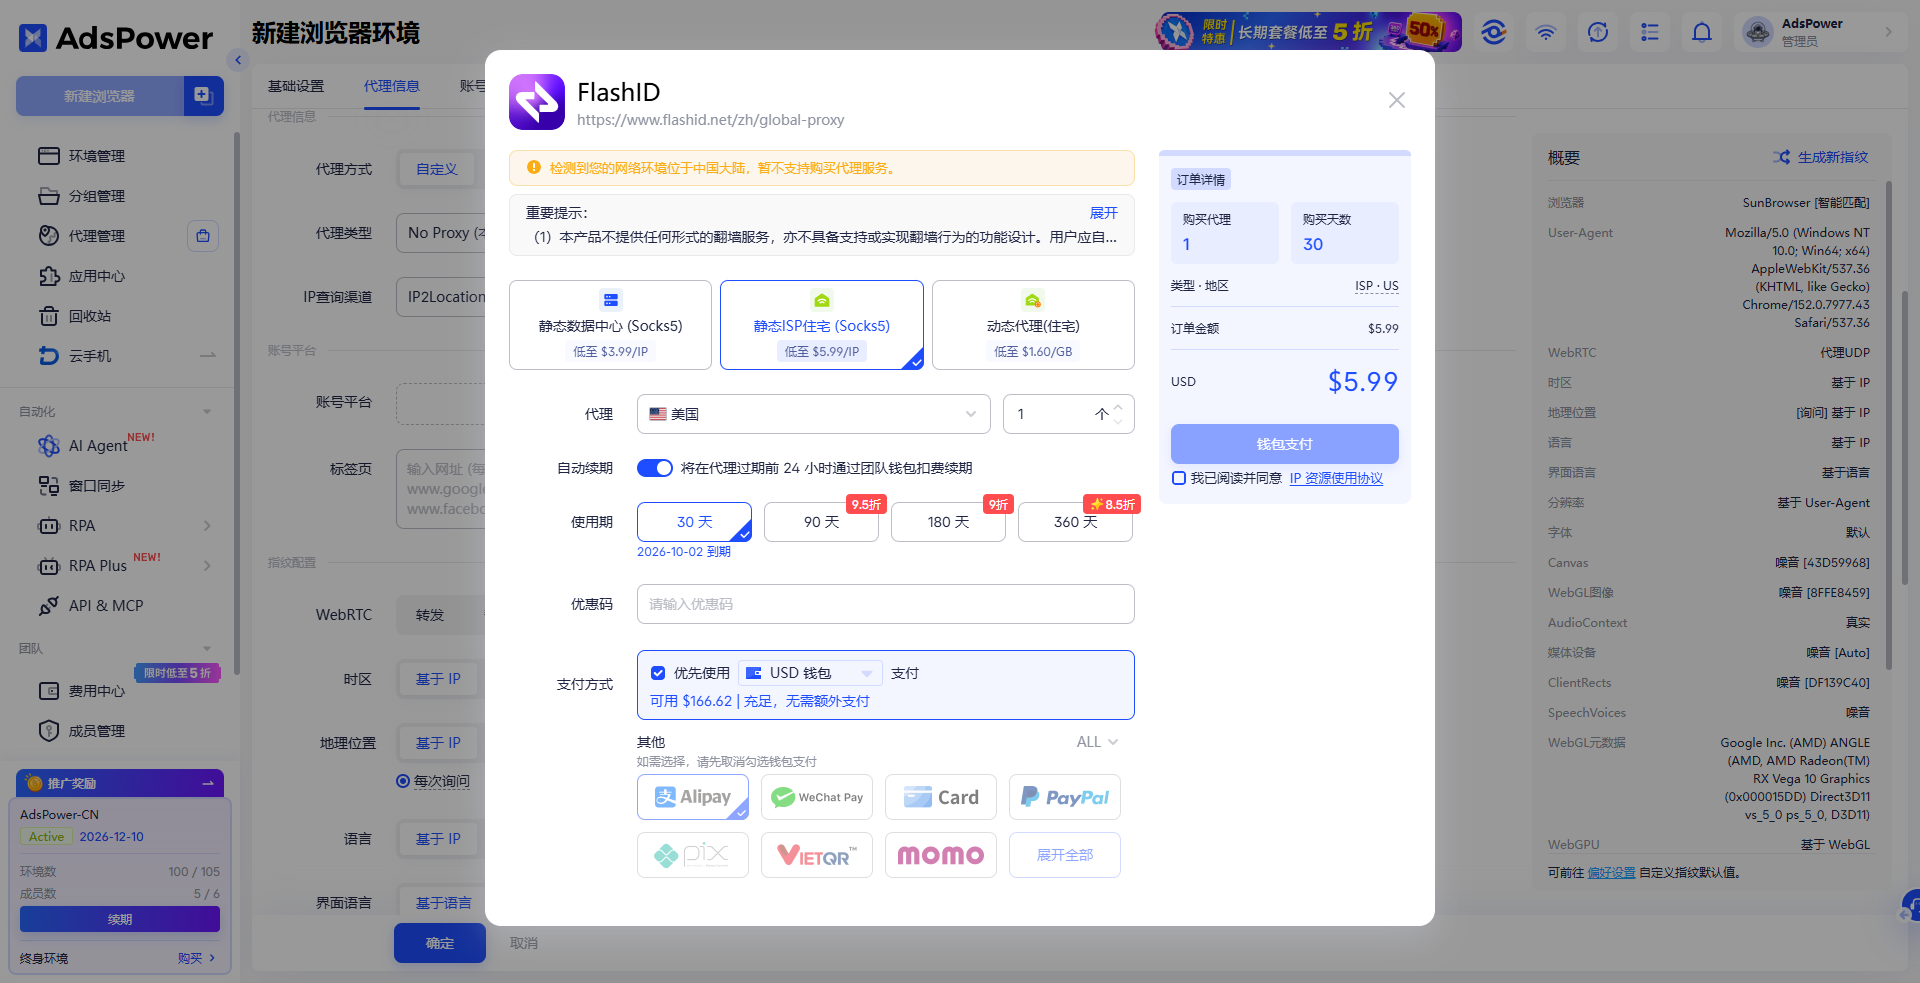Viewport: 1920px width, 983px height.
Task: Click the FlashID logo icon
Action: [537, 102]
